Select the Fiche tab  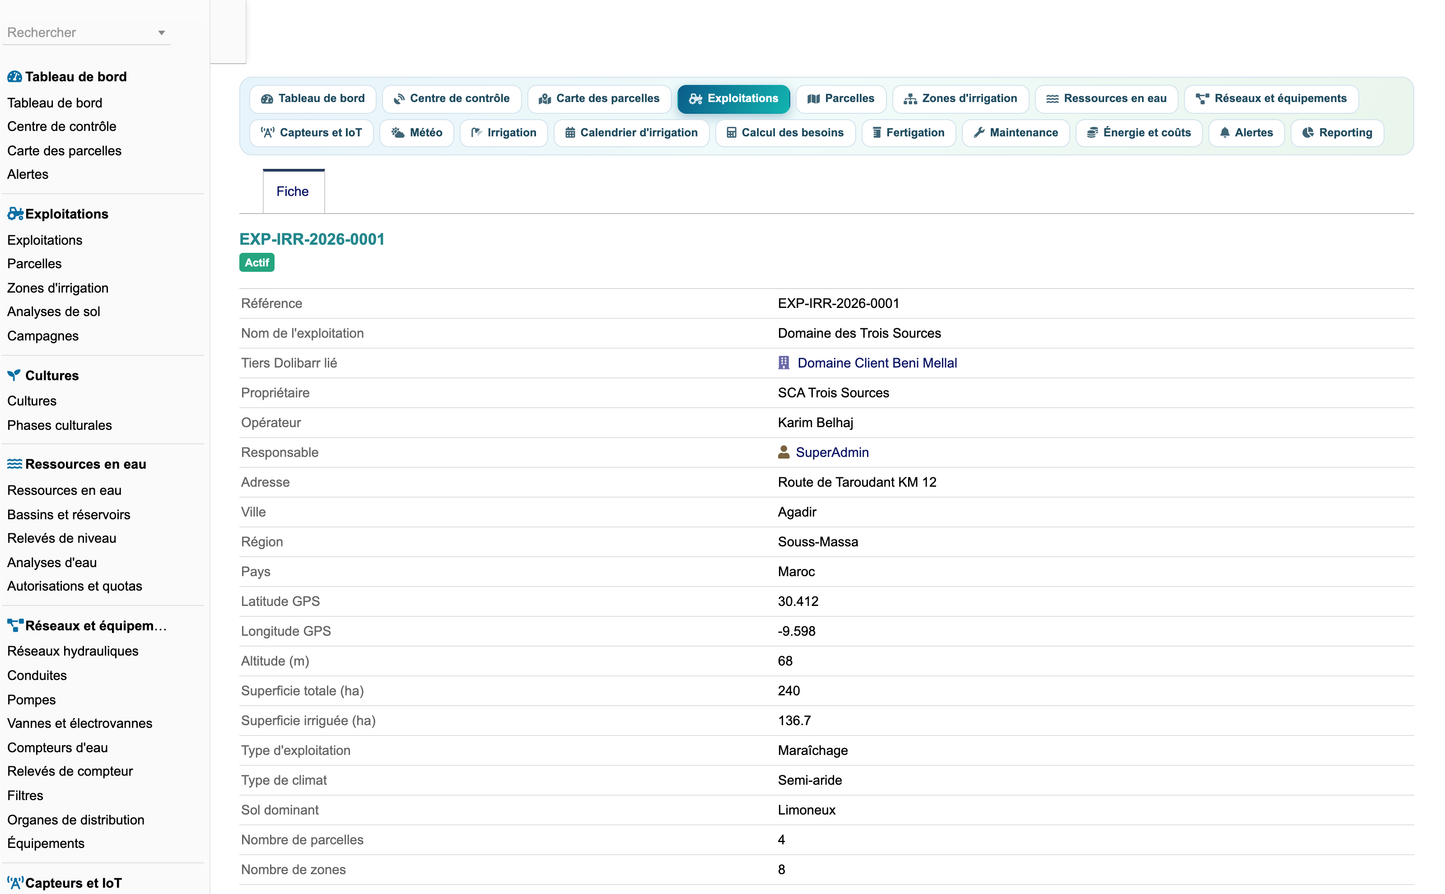pyautogui.click(x=293, y=191)
